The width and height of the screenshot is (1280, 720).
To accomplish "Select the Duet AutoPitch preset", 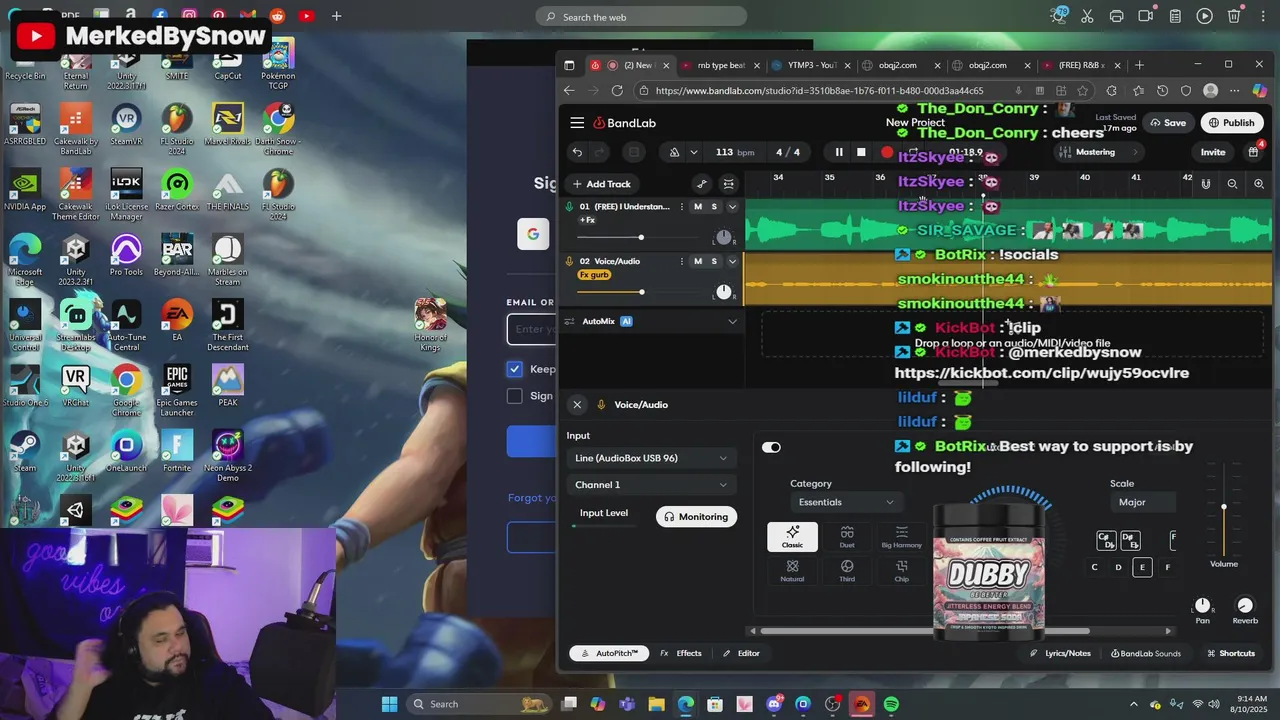I will click(847, 537).
